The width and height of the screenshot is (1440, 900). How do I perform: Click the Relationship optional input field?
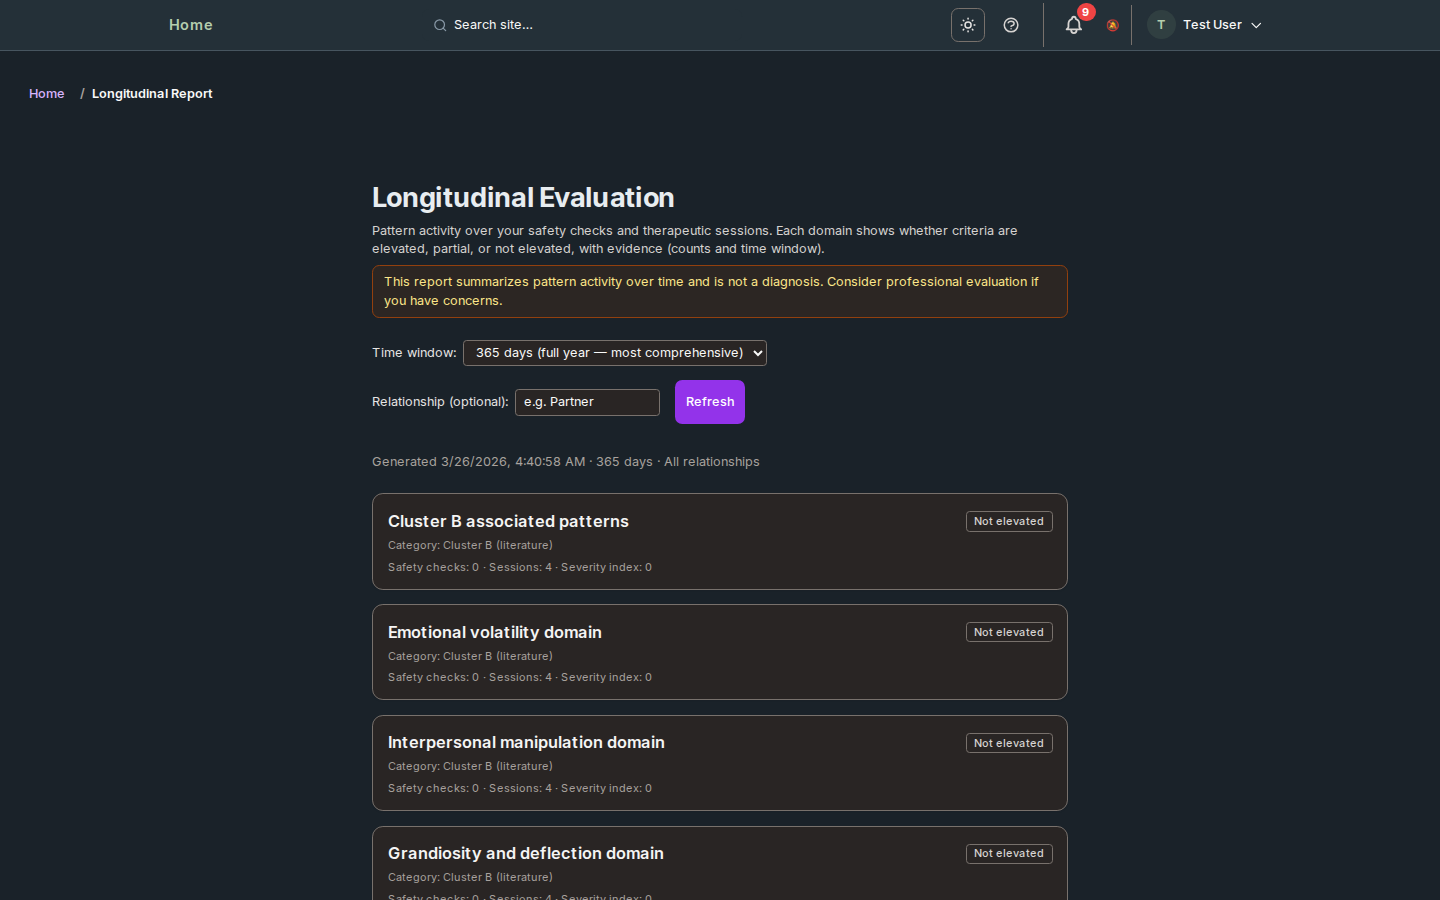click(587, 402)
